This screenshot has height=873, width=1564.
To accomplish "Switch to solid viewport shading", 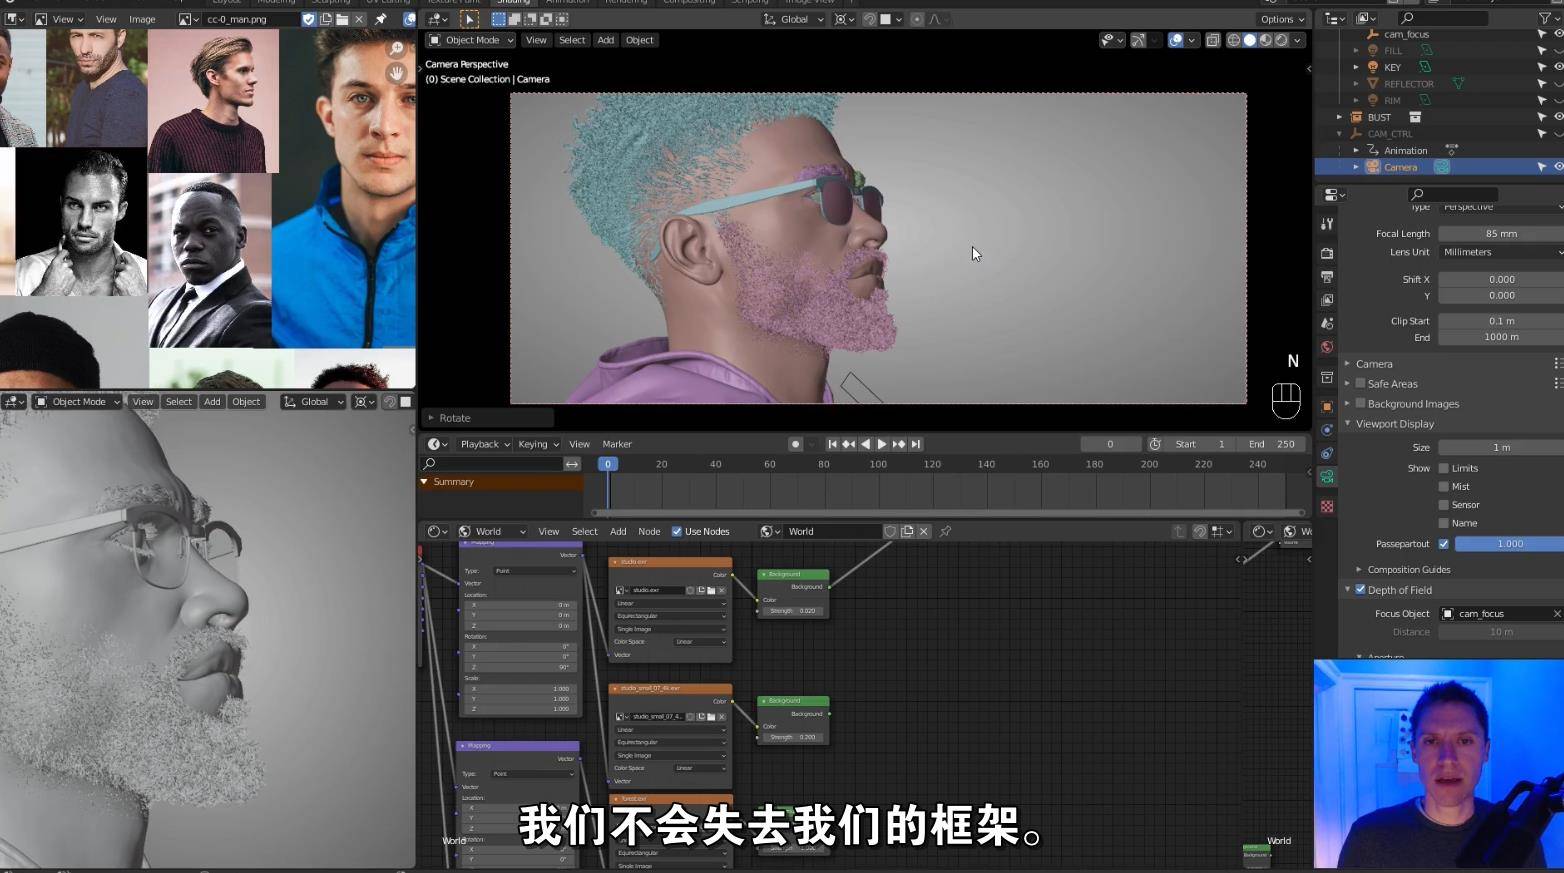I will pyautogui.click(x=1249, y=40).
